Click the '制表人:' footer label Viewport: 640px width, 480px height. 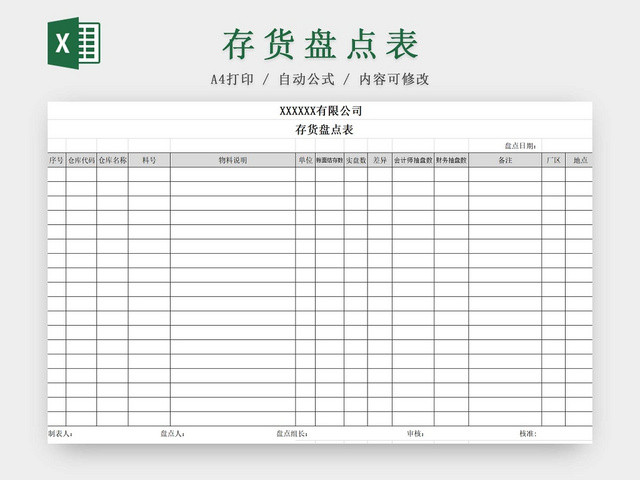[x=60, y=434]
